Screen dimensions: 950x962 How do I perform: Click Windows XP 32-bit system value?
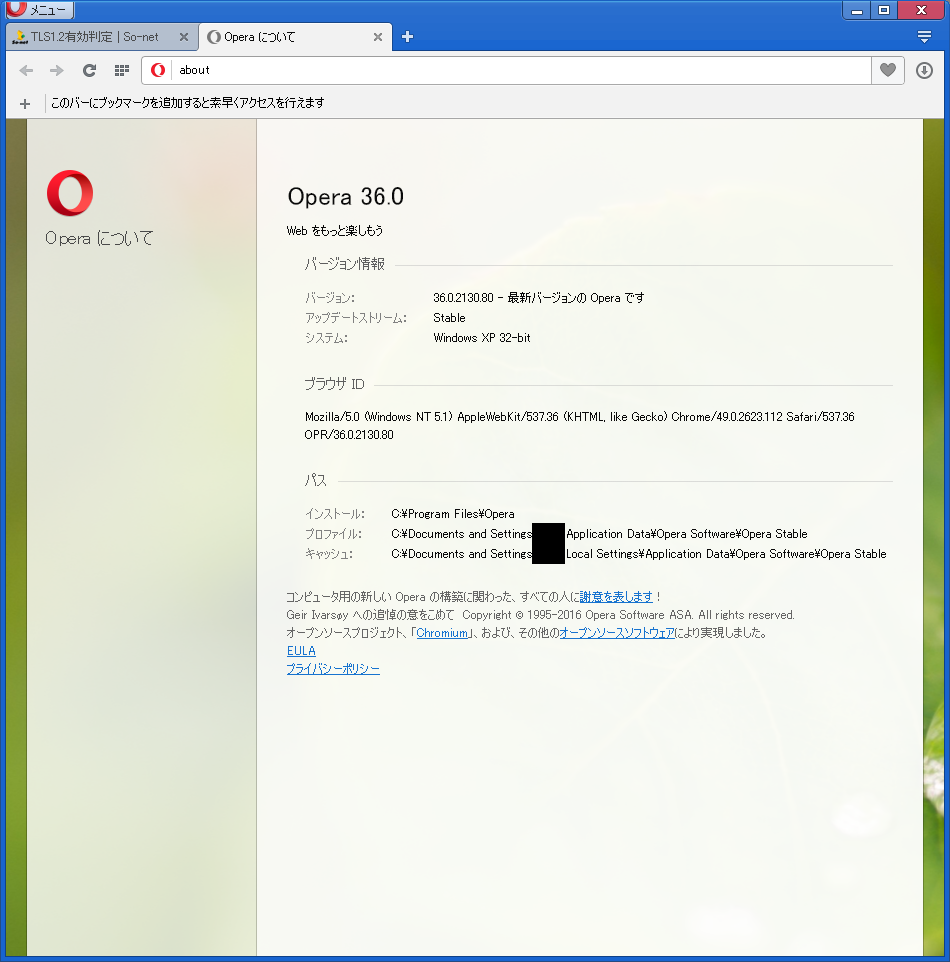(x=482, y=338)
